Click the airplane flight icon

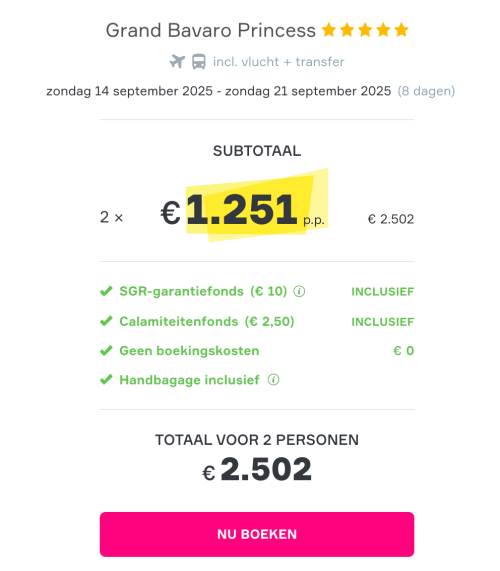pos(177,62)
